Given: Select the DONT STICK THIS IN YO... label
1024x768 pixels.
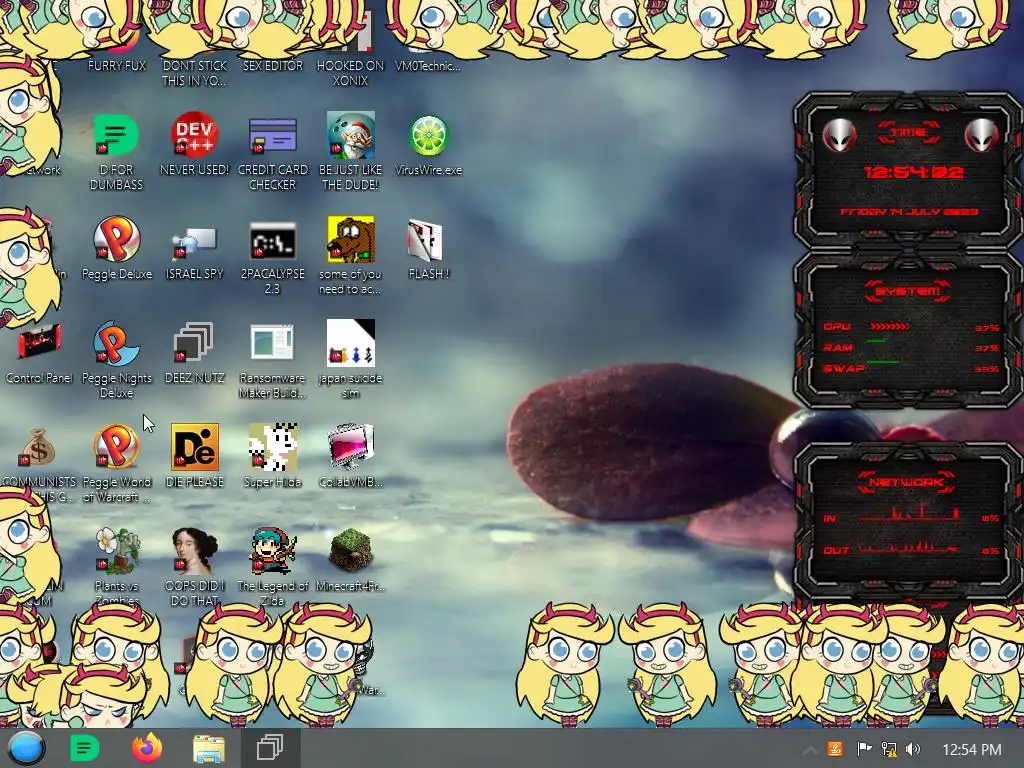Looking at the screenshot, I should [x=194, y=73].
